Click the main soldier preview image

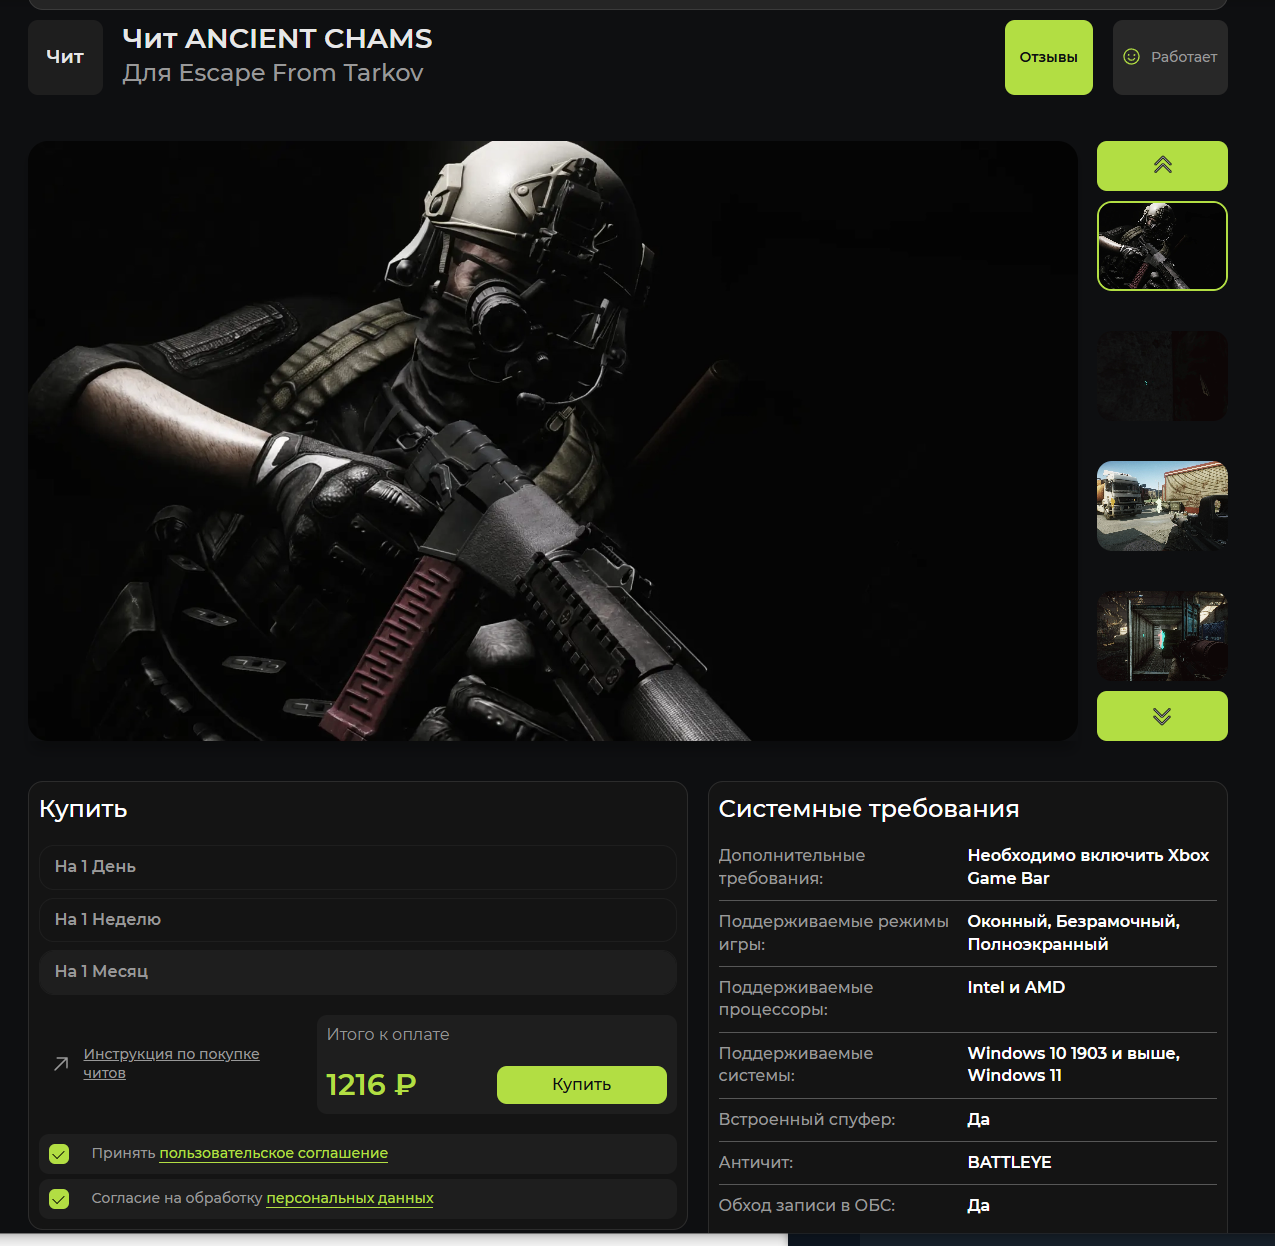(x=553, y=441)
